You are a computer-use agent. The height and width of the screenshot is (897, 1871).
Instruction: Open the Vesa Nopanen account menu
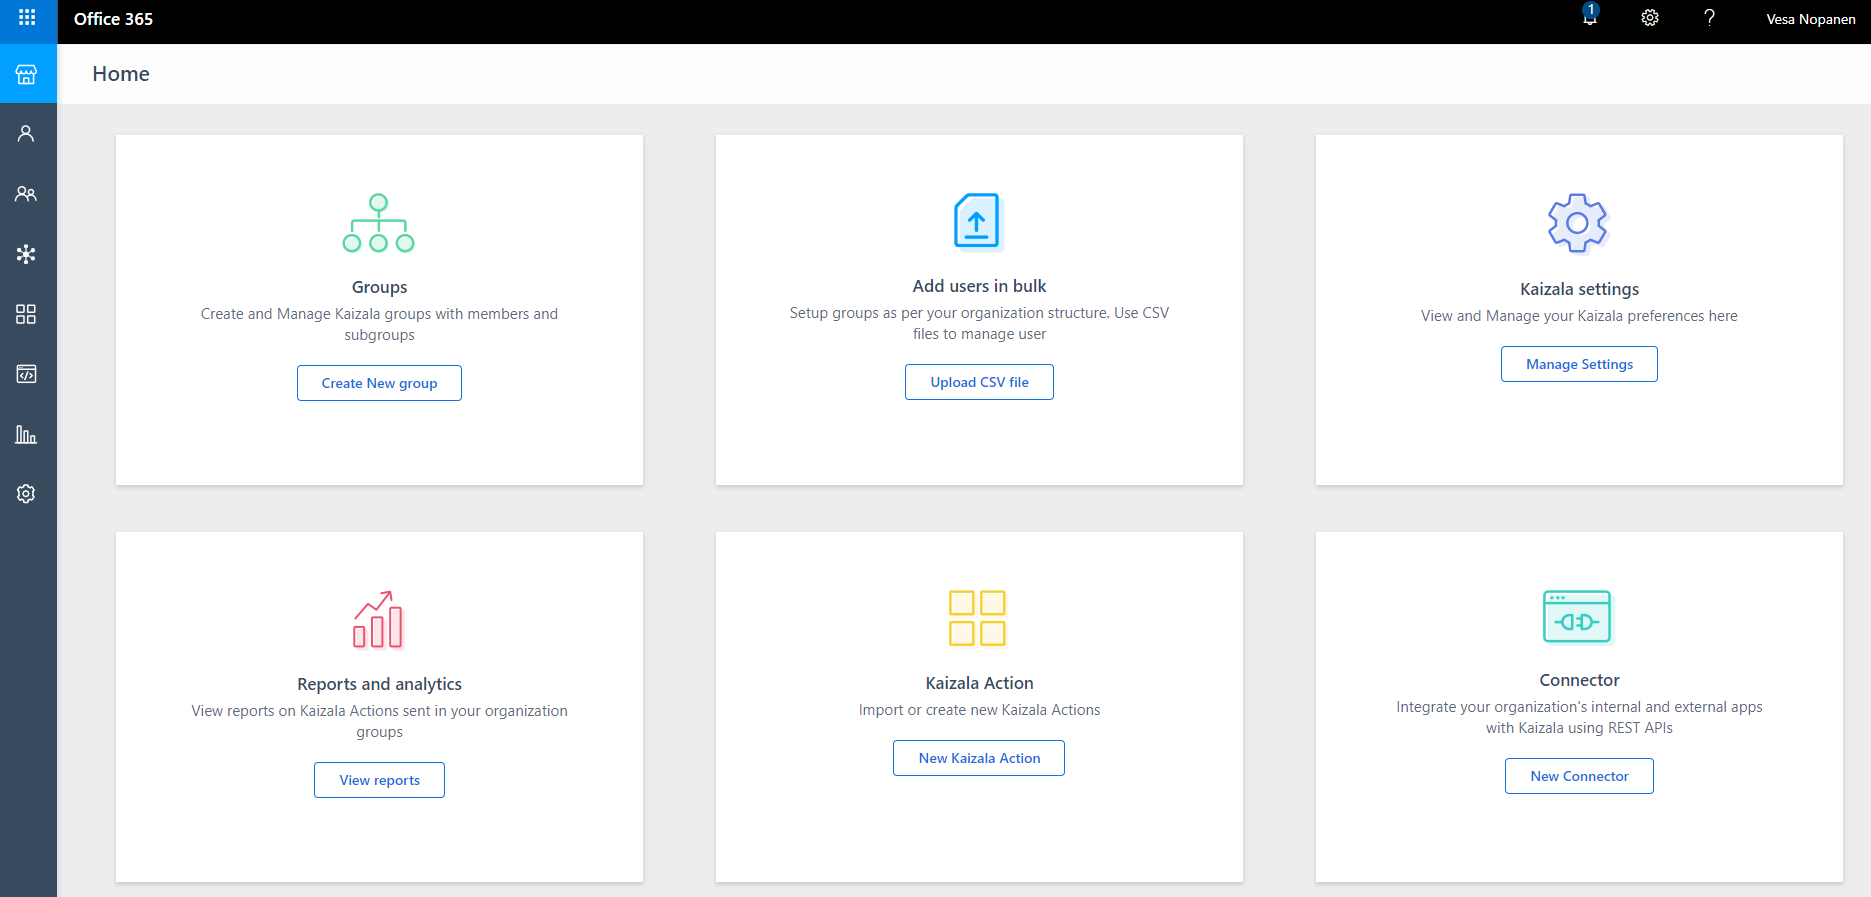pos(1810,19)
